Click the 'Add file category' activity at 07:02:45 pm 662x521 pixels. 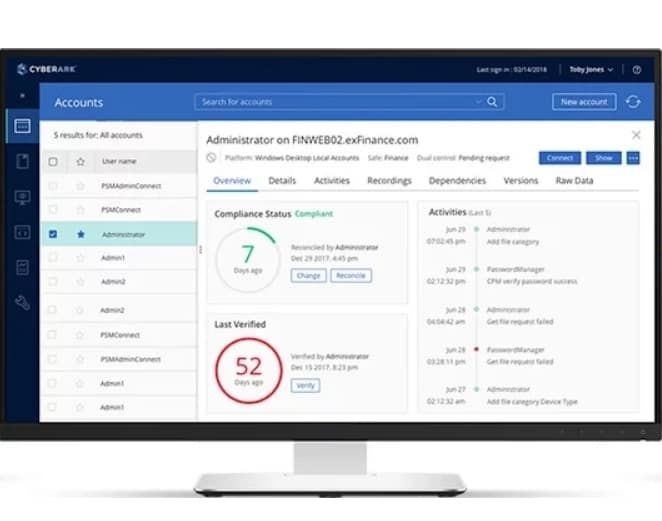[513, 242]
